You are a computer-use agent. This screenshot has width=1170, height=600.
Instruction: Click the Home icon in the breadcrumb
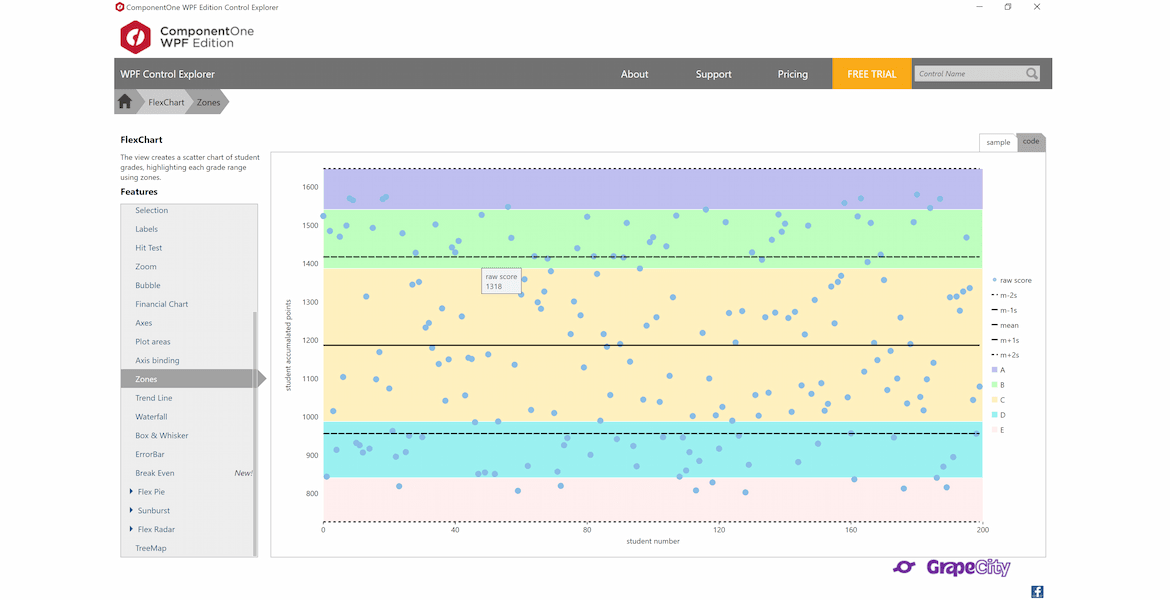[125, 101]
